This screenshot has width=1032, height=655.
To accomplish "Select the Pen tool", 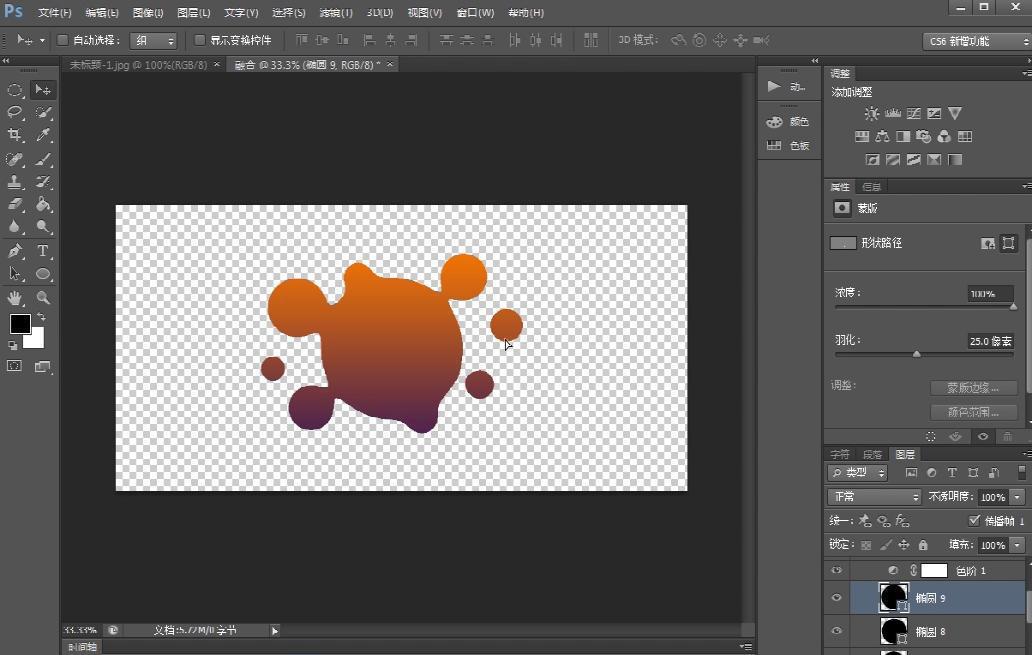I will click(14, 251).
